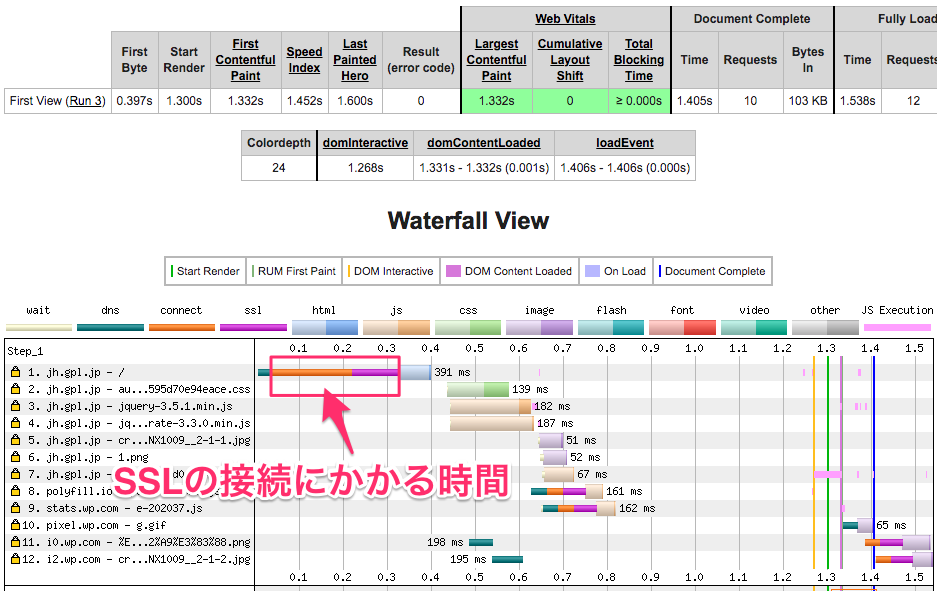The width and height of the screenshot is (937, 591).
Task: Click the lock icon for pixel.wp.com g.gif
Action: (x=16, y=525)
